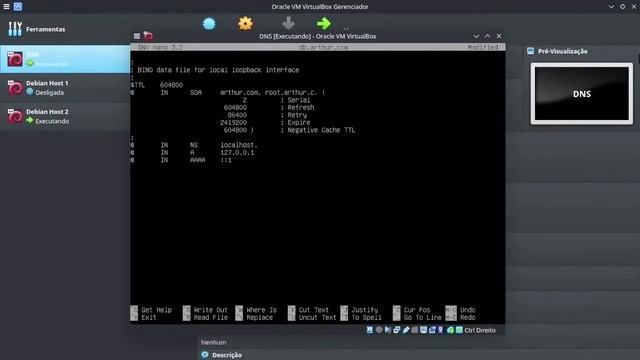The width and height of the screenshot is (640, 360).
Task: Open Ferramentas tools icon in VirtualBox manager
Action: (15, 29)
